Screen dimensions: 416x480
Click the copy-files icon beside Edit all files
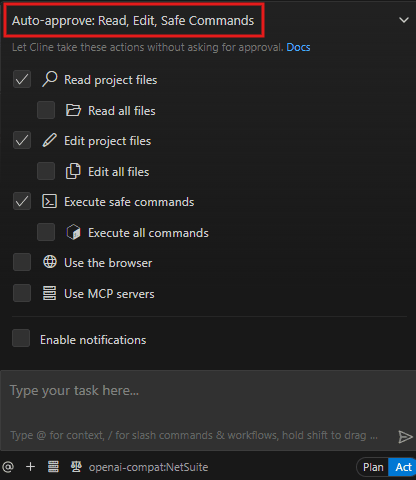(73, 171)
